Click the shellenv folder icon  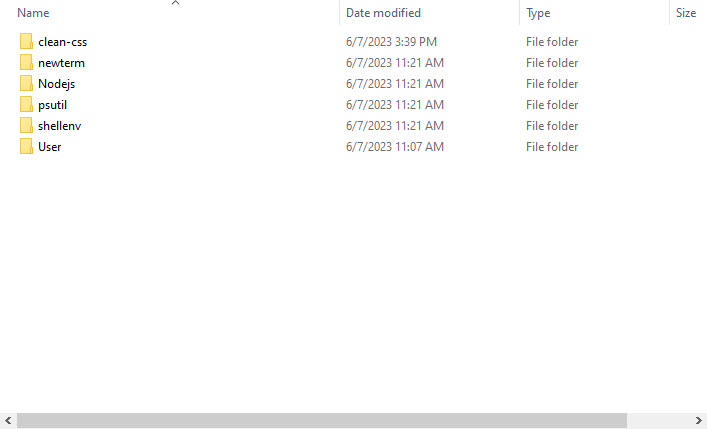[x=26, y=125]
